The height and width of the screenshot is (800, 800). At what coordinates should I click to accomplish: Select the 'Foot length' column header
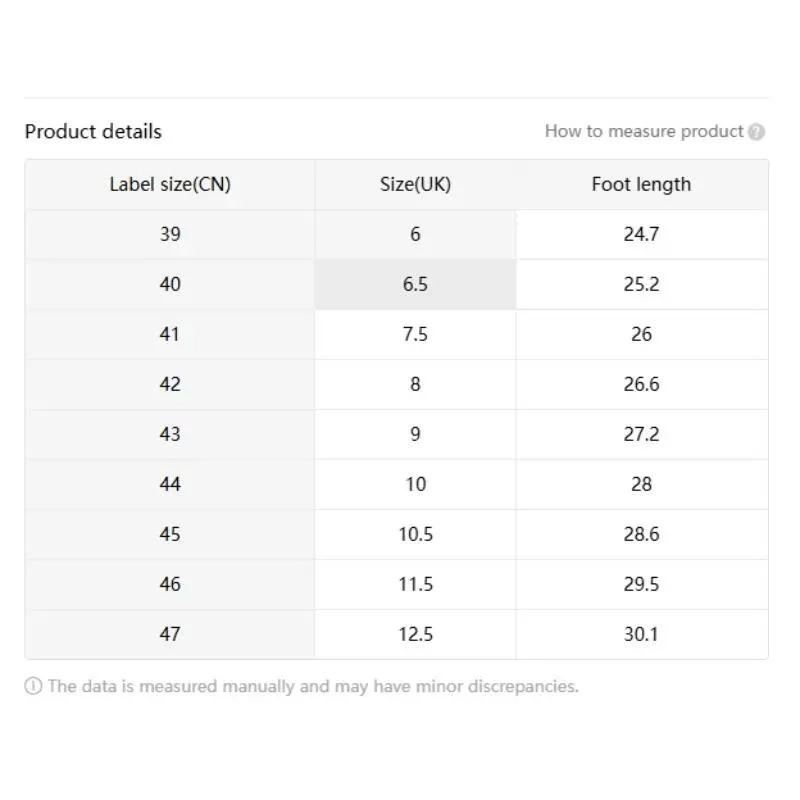(642, 184)
